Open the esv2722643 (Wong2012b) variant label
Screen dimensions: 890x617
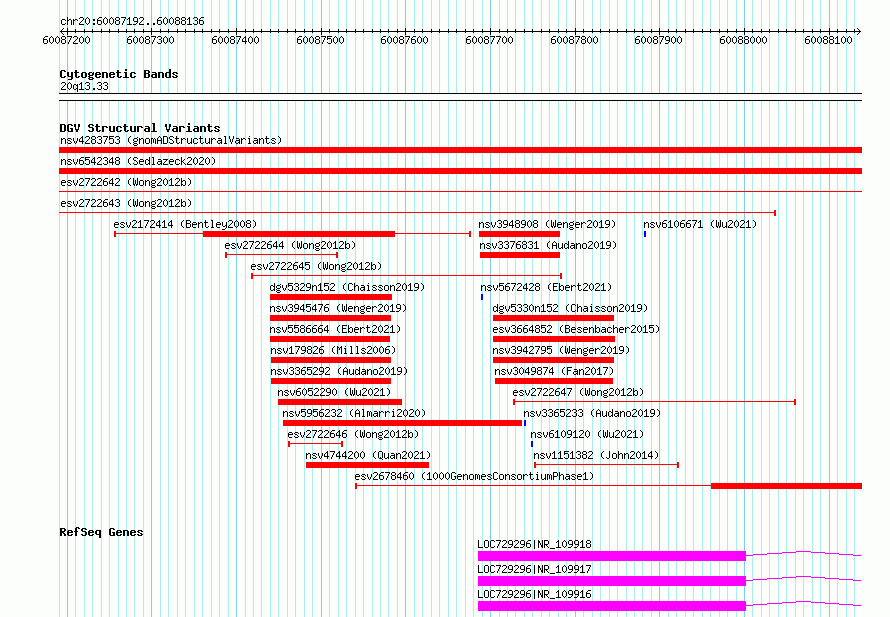click(x=126, y=203)
